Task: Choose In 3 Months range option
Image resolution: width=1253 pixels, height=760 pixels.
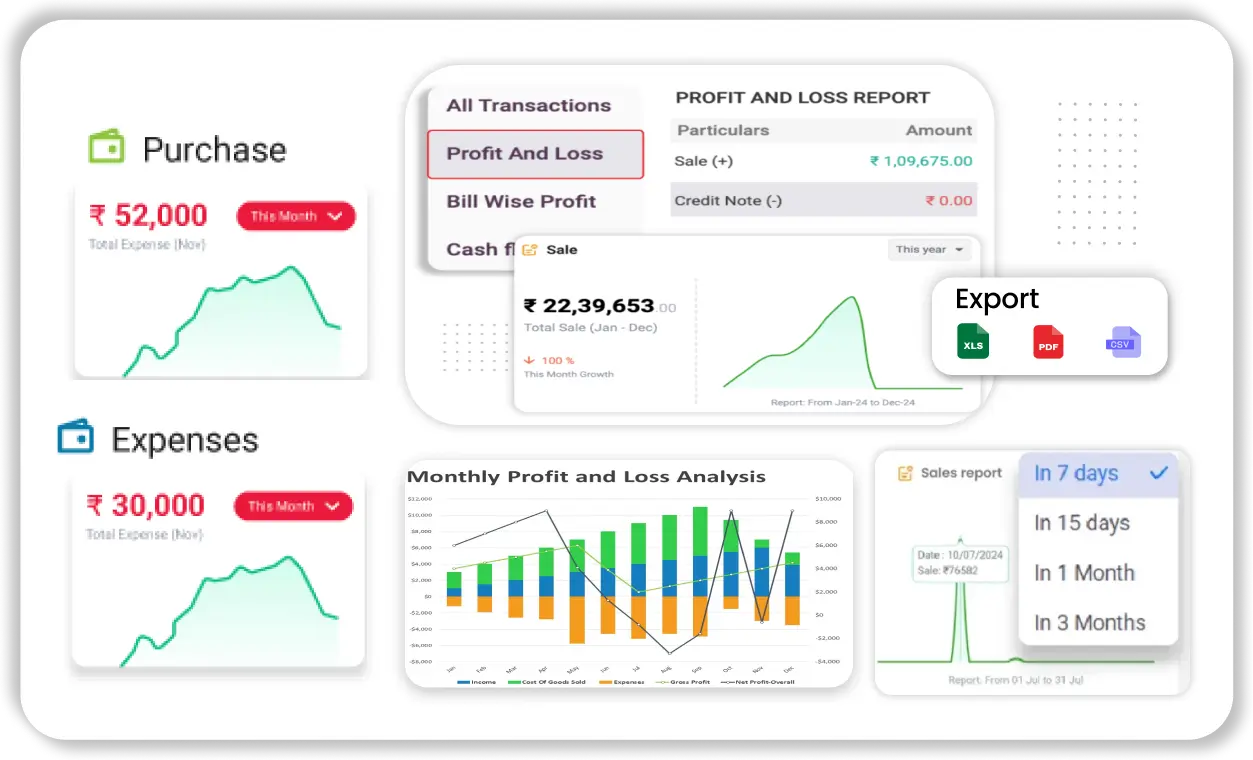Action: point(1089,622)
